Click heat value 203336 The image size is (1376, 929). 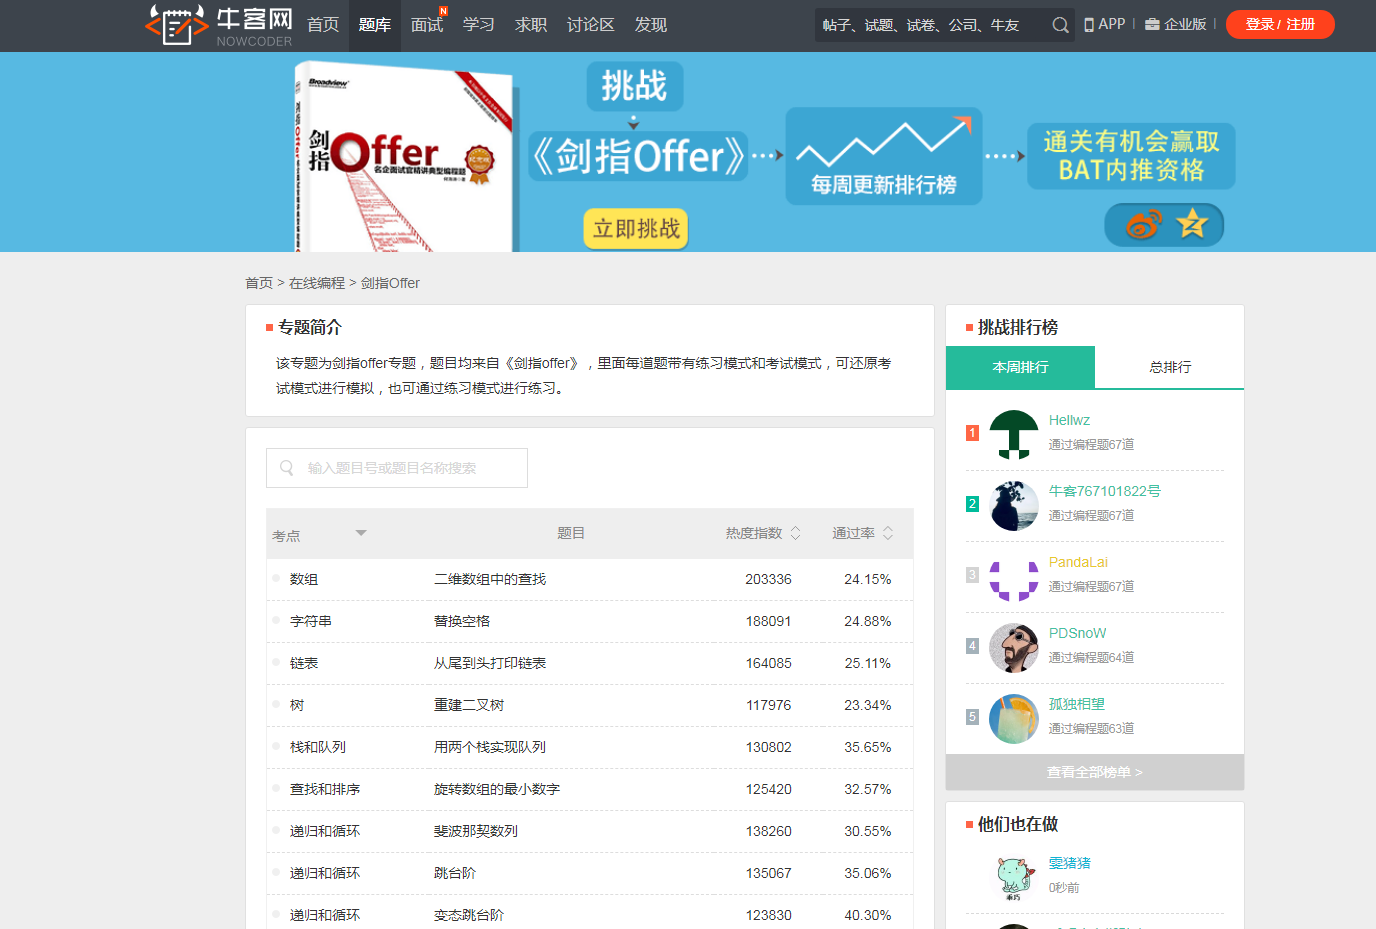(x=768, y=579)
